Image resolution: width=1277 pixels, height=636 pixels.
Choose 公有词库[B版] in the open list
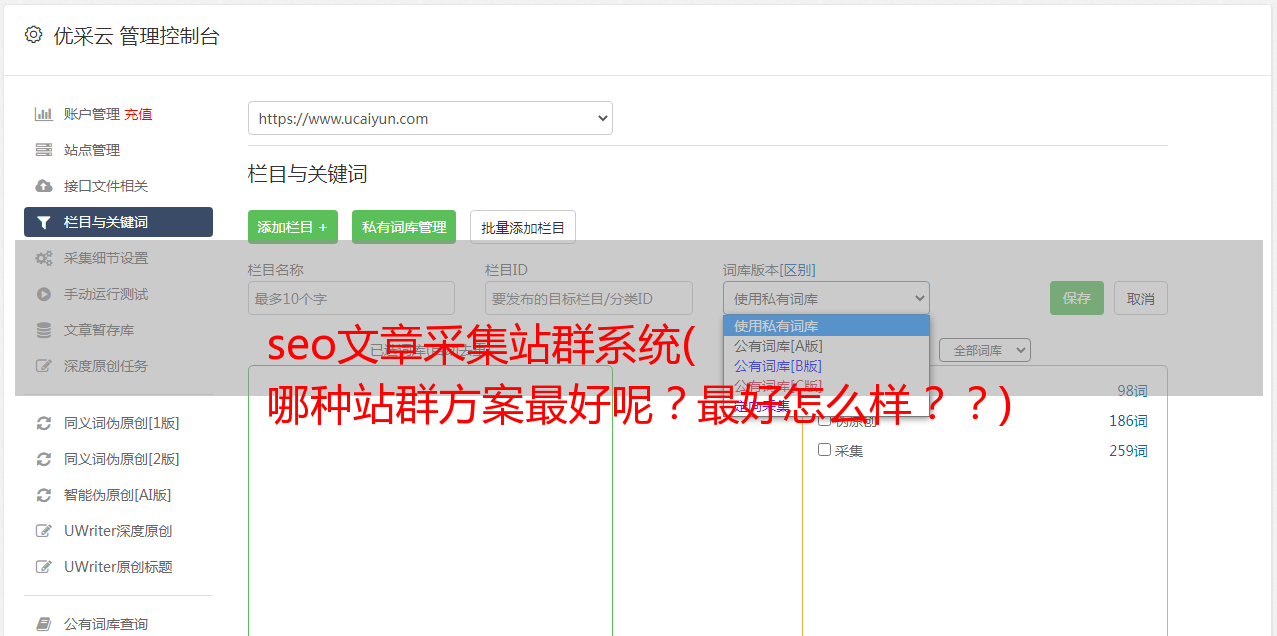[826, 365]
